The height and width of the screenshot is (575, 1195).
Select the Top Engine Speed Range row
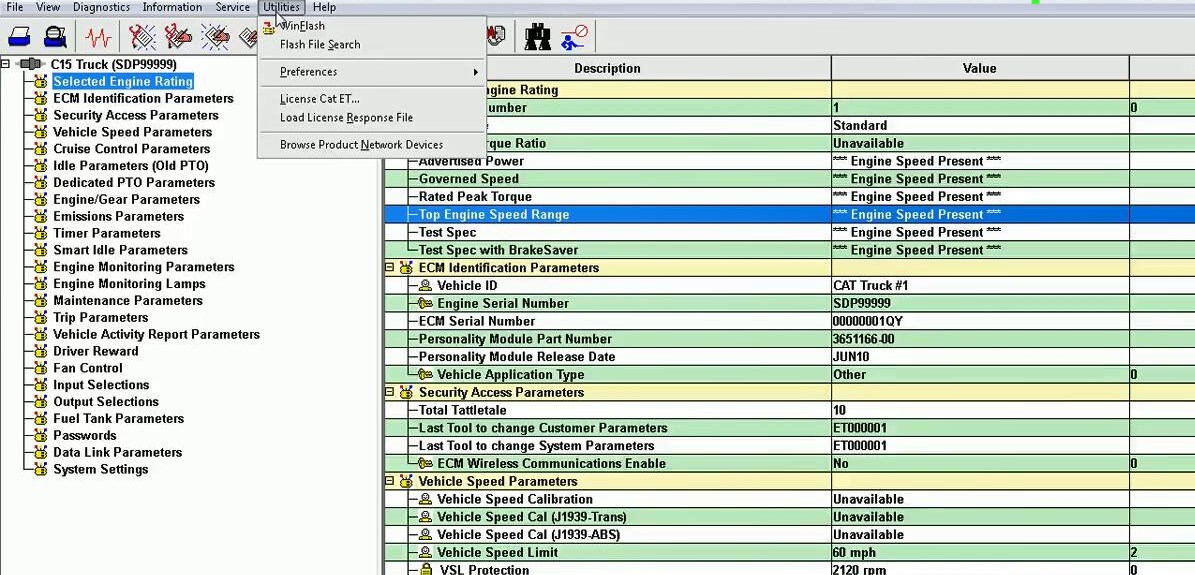click(789, 215)
